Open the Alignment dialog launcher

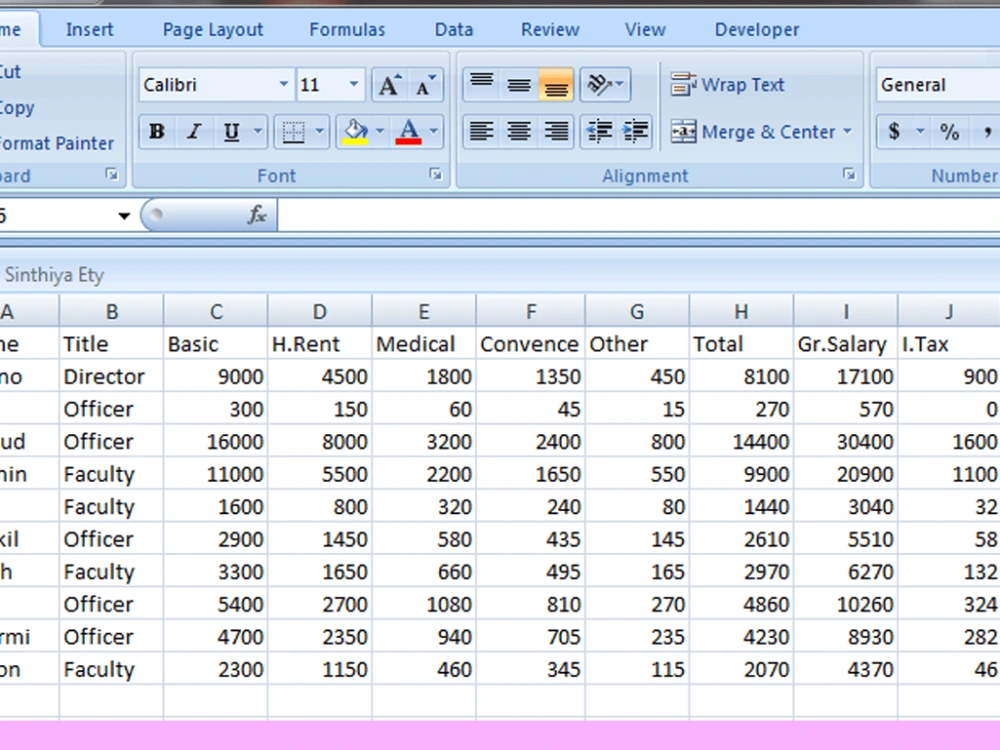coord(849,174)
